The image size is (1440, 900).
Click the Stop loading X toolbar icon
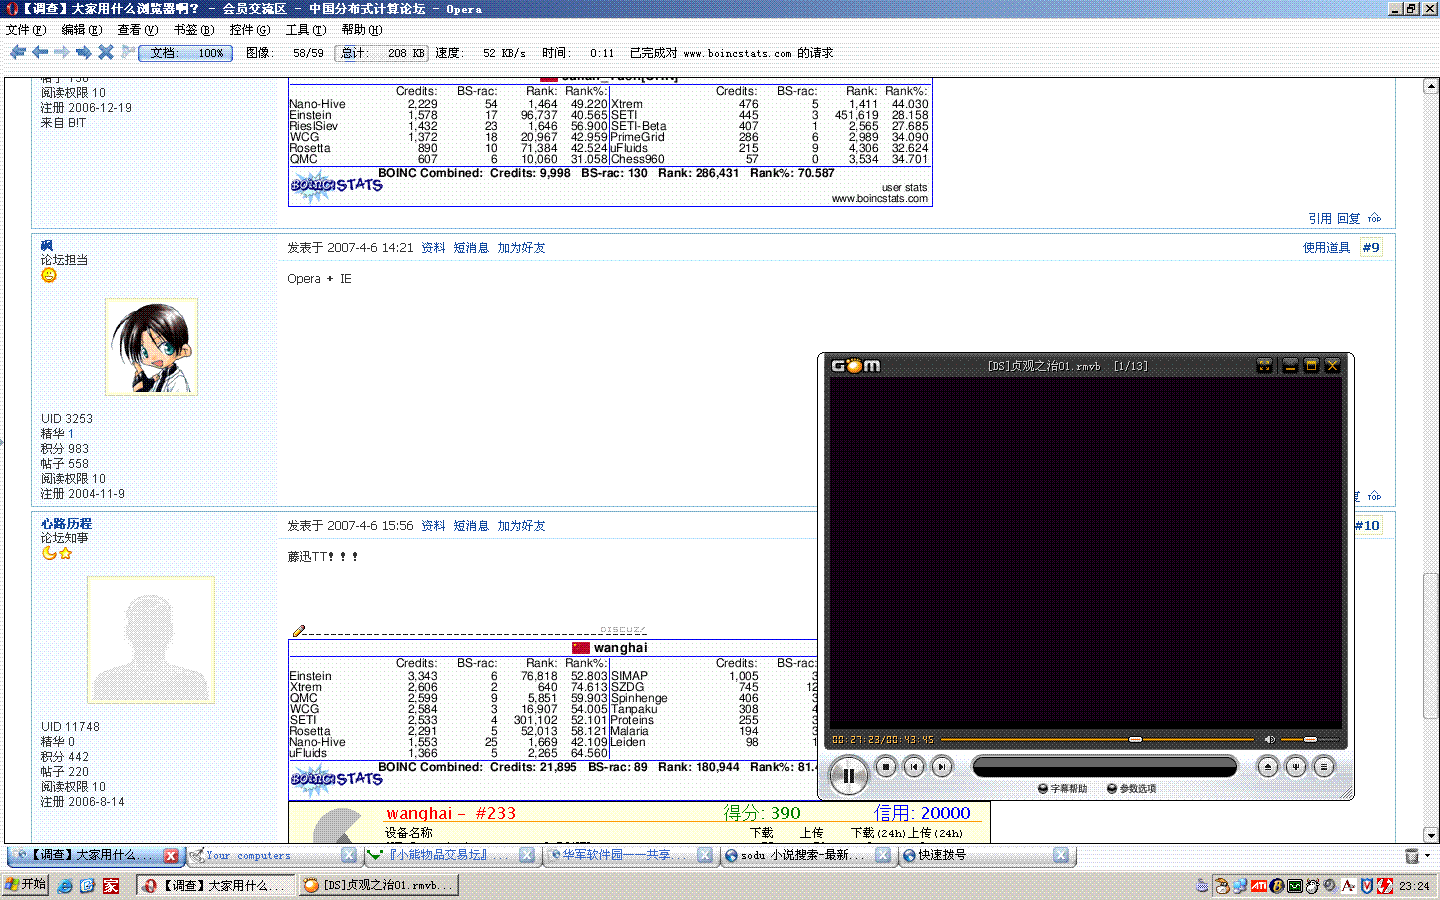pyautogui.click(x=105, y=52)
